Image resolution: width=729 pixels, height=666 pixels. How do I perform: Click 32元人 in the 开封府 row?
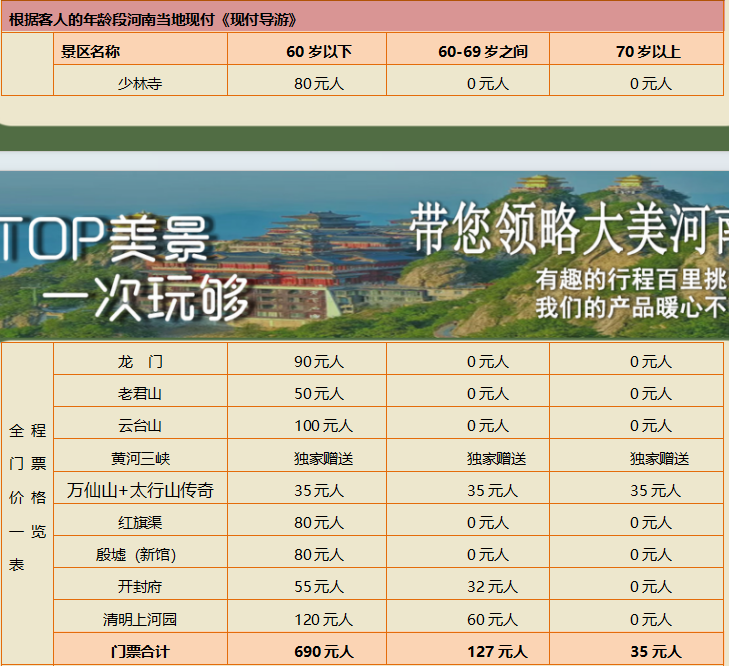tap(492, 586)
